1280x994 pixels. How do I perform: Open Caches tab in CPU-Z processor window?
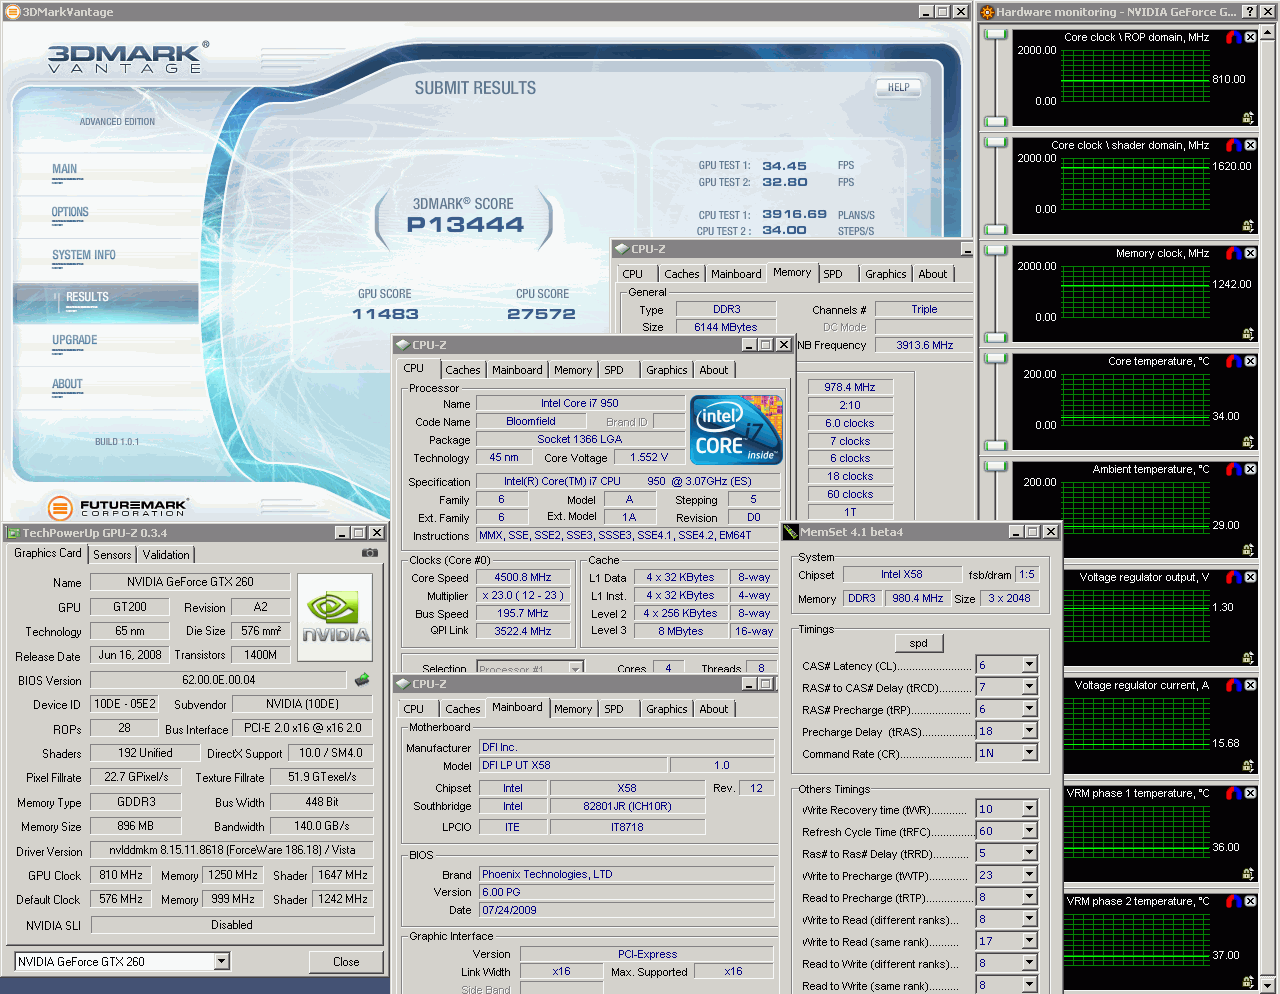(x=463, y=370)
